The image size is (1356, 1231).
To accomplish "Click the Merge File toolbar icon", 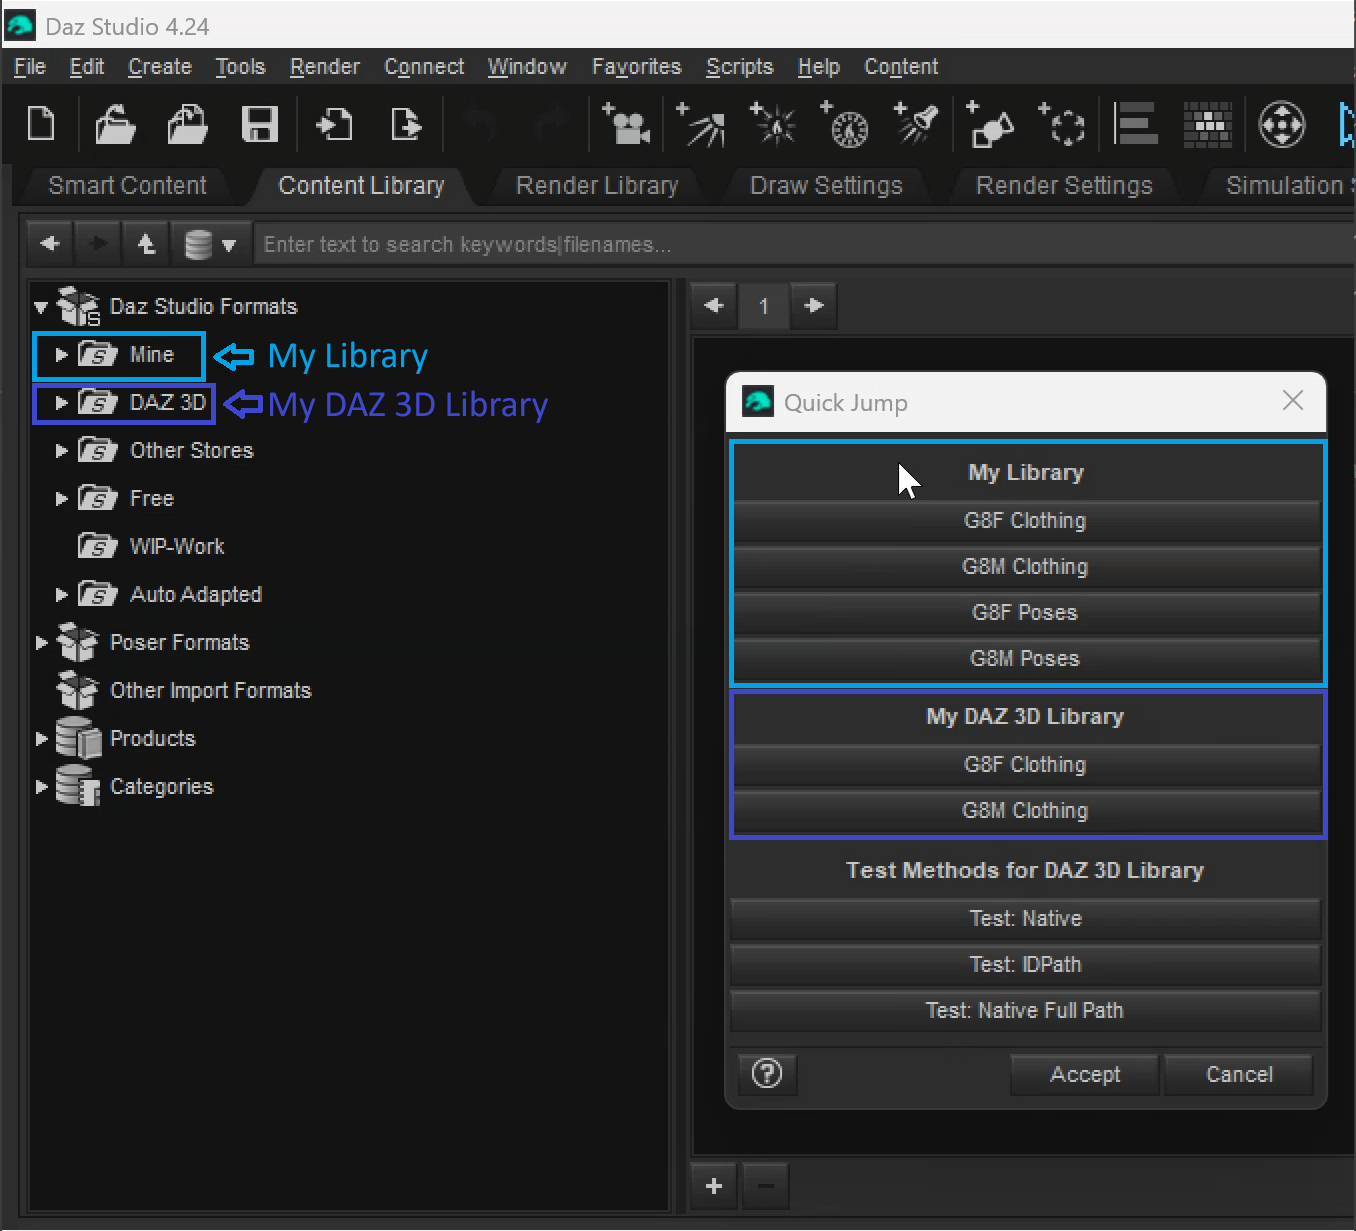I will (x=187, y=125).
